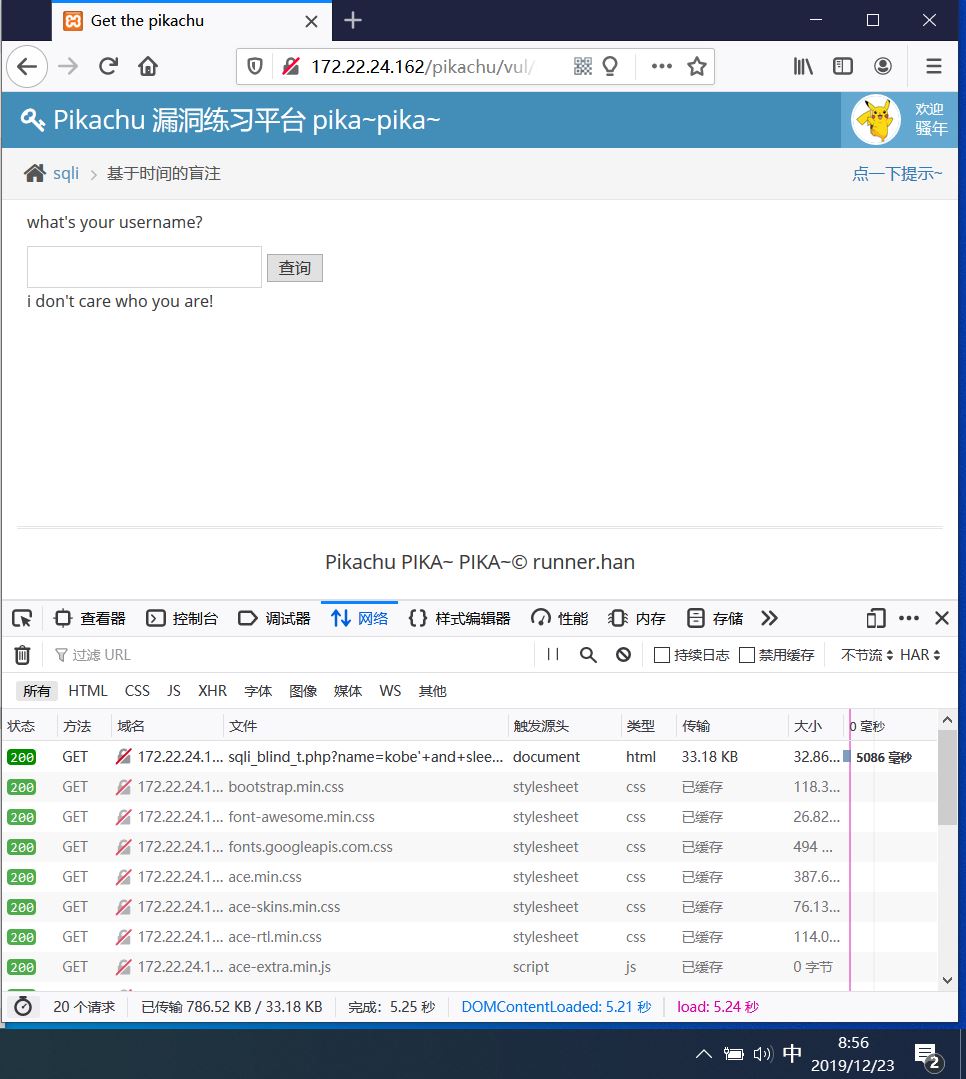Click the lightbulb icon in address bar

pyautogui.click(x=610, y=66)
